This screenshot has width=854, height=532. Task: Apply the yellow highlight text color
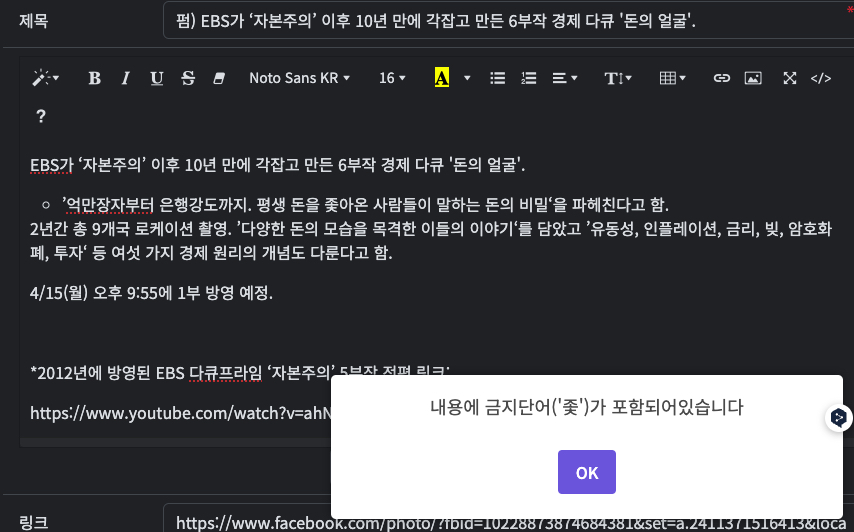[442, 78]
